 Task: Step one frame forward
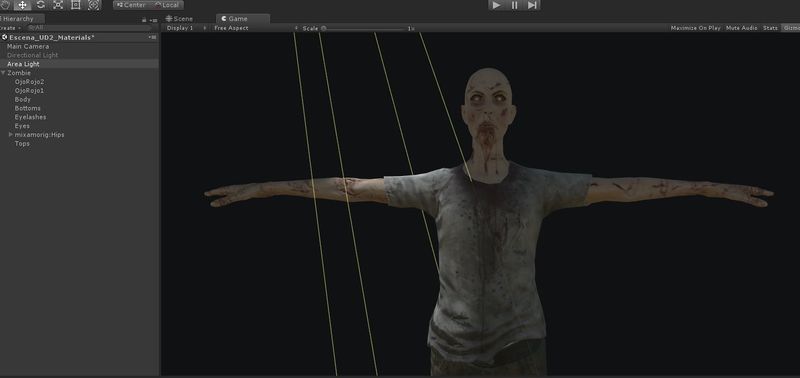(532, 5)
